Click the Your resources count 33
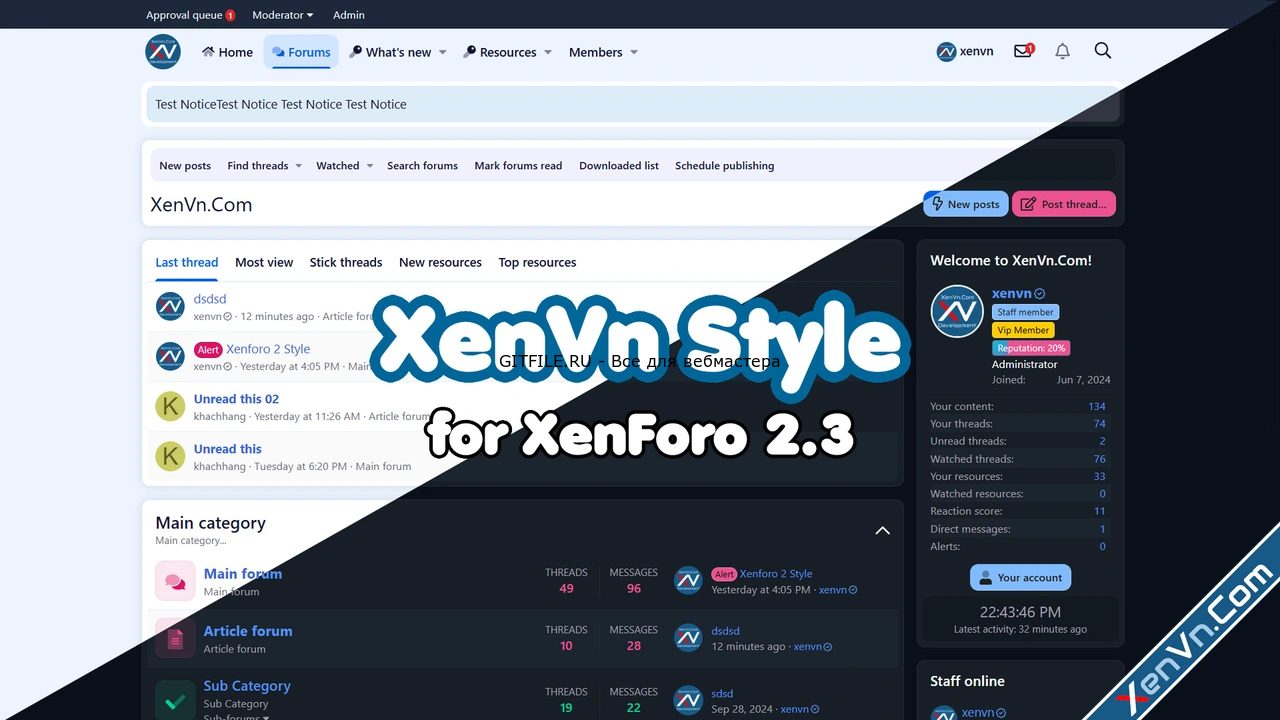The height and width of the screenshot is (720, 1280). point(1100,476)
